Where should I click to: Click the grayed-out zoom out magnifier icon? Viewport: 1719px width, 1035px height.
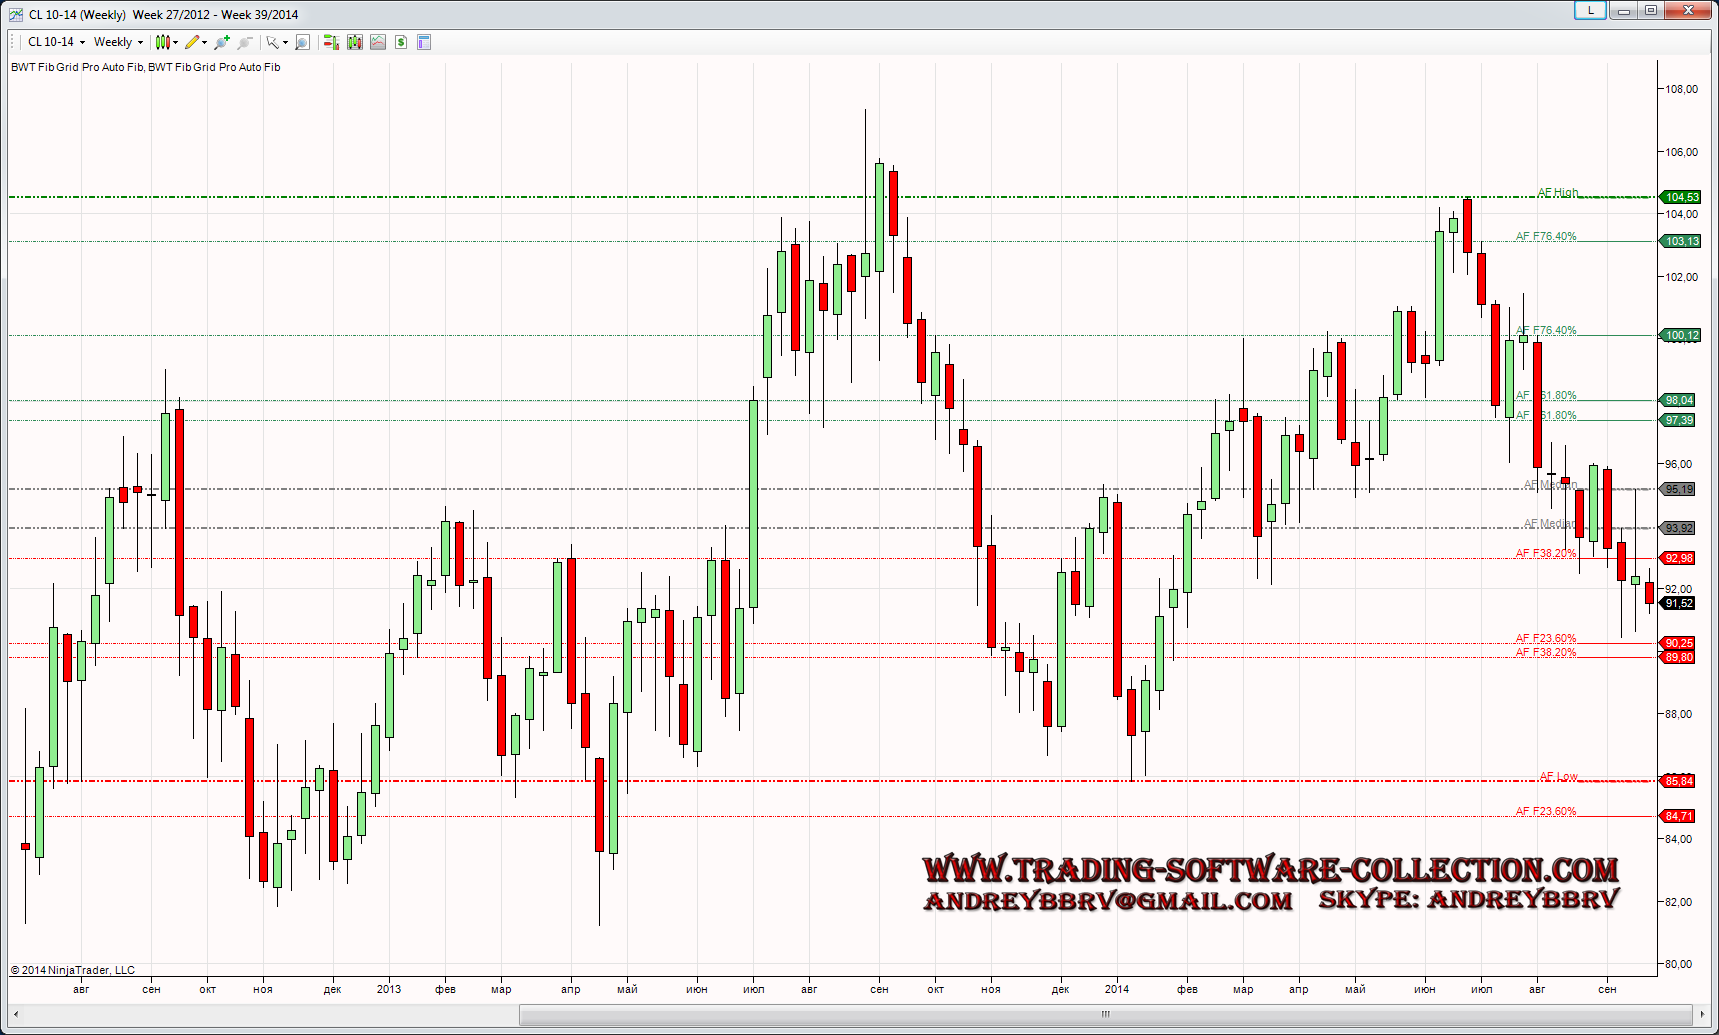click(244, 42)
